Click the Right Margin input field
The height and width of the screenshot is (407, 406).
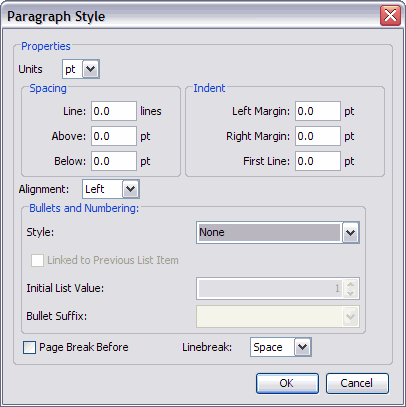click(318, 136)
